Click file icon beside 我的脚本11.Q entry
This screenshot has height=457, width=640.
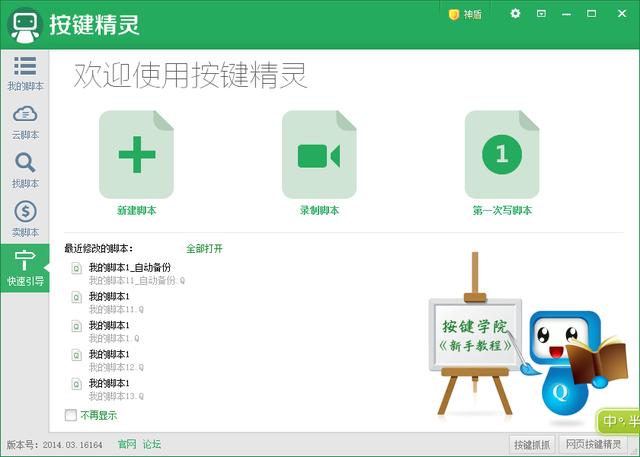tap(76, 297)
